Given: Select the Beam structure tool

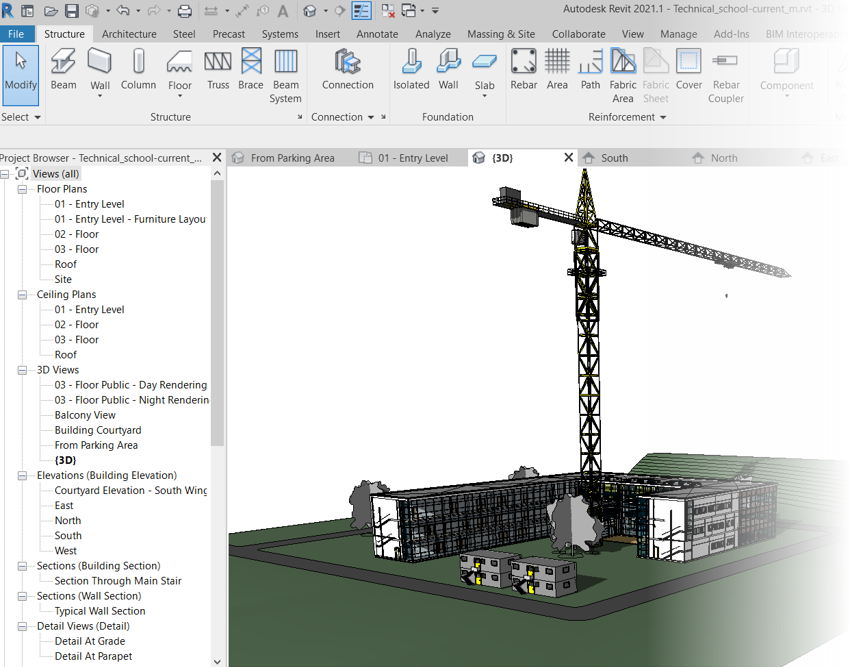Looking at the screenshot, I should click(63, 71).
